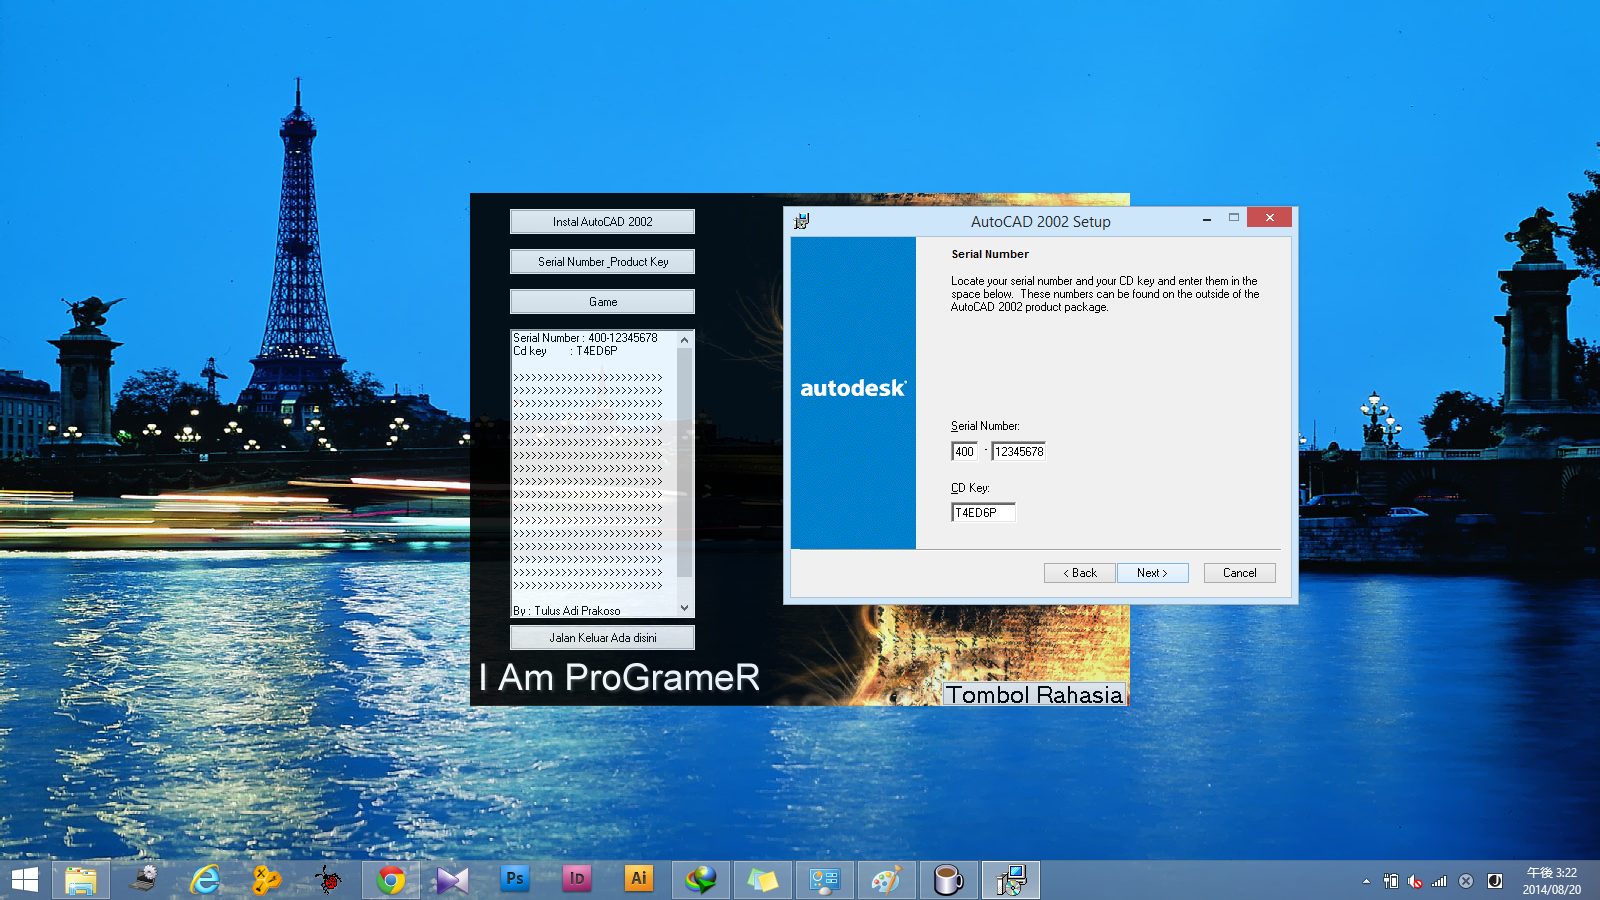Screen dimensions: 1600x900
Task: Open Google Chrome from the taskbar
Action: click(x=391, y=880)
